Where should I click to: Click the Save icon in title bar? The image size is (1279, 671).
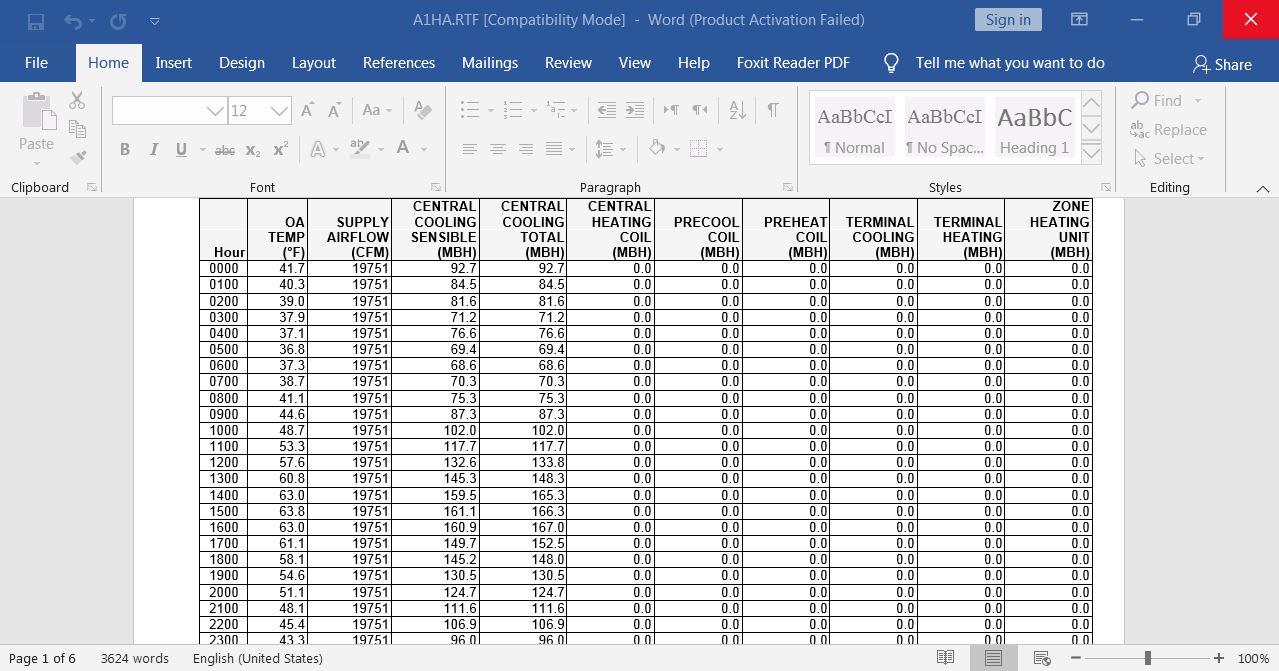pos(36,20)
